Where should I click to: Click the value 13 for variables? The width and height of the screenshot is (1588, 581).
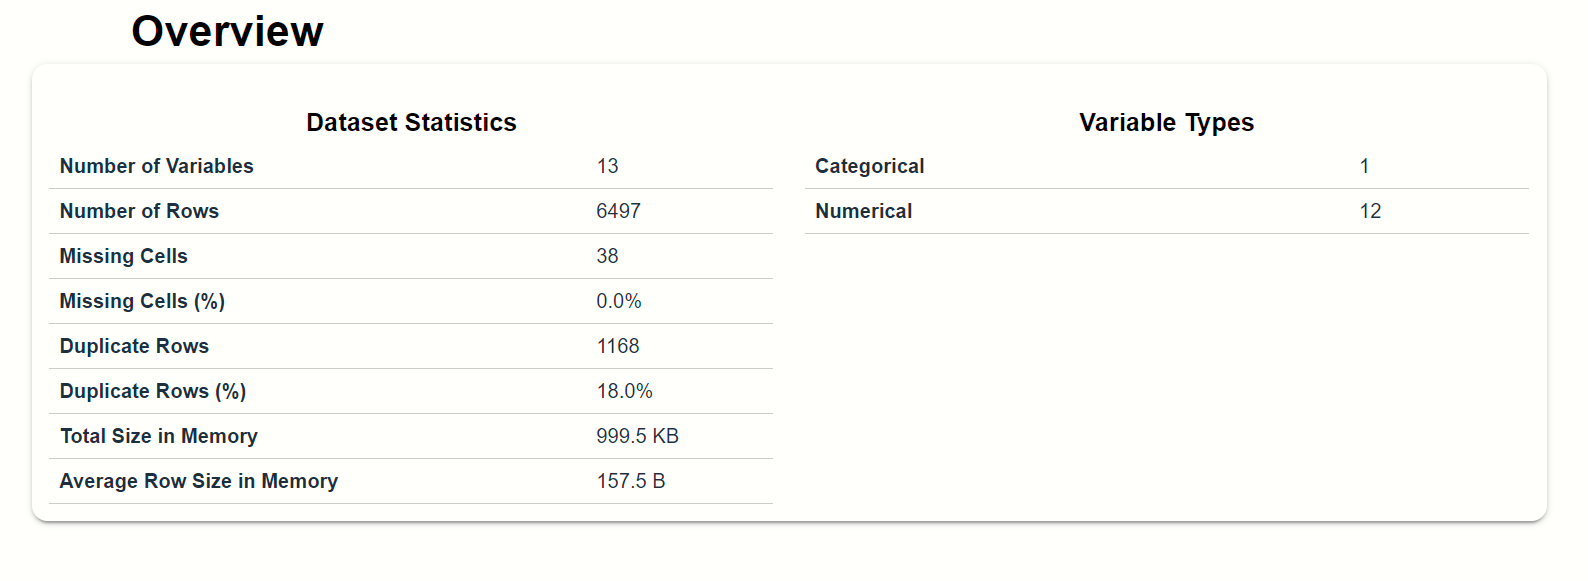(x=607, y=166)
